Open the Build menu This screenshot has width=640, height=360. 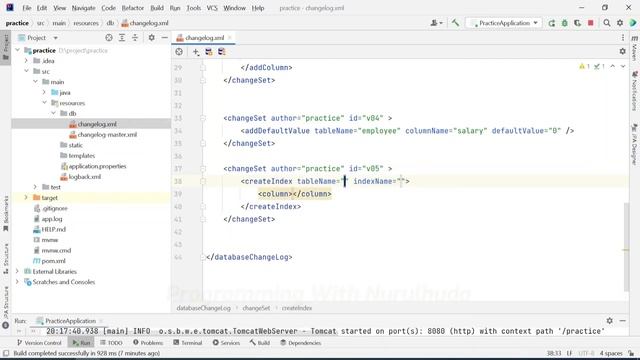(x=157, y=8)
